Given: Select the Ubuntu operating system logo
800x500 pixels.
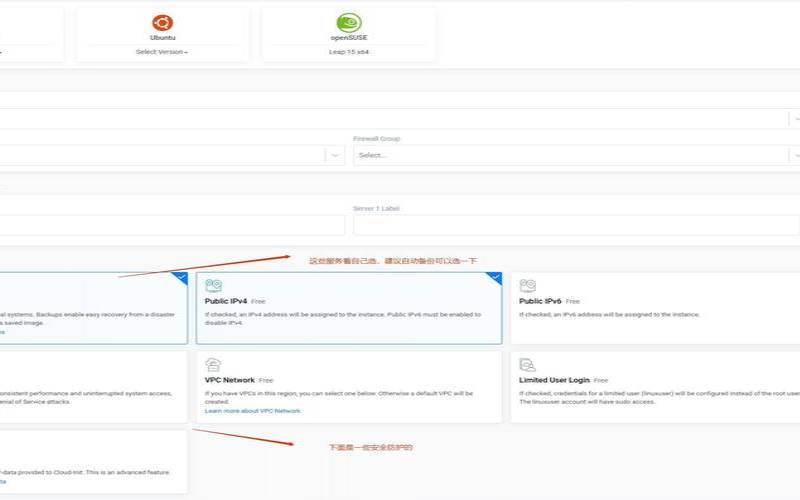Looking at the screenshot, I should point(162,23).
